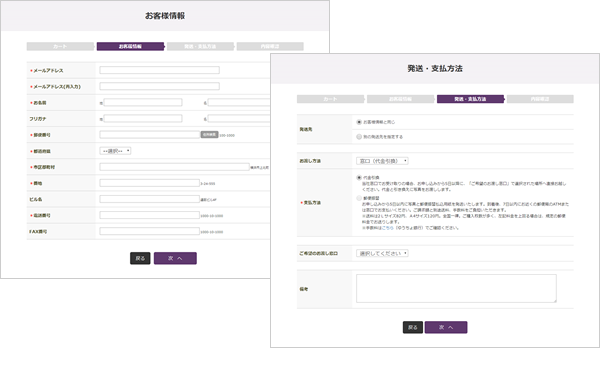Viewport: 600px width, 370px height.
Task: Focus the フリガナ 姓 input field
Action: tap(143, 118)
